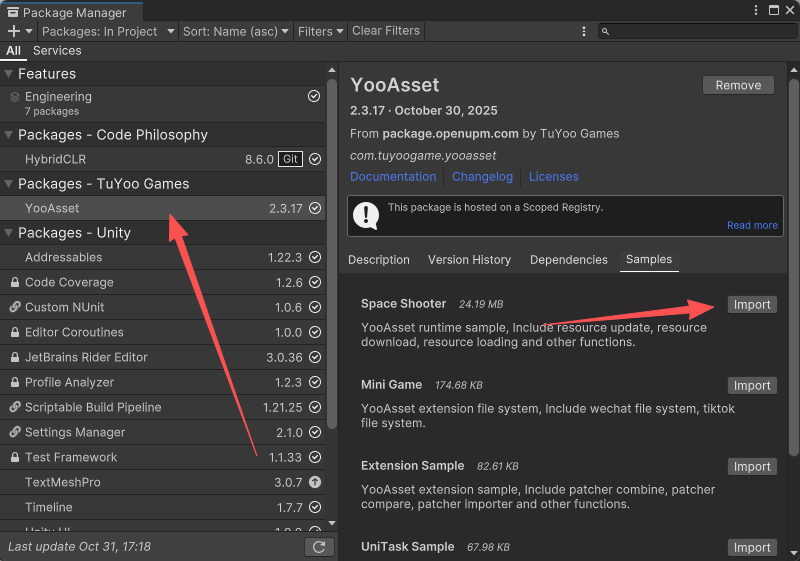800x561 pixels.
Task: Open the Sort: Name (asc) dropdown
Action: (x=236, y=31)
